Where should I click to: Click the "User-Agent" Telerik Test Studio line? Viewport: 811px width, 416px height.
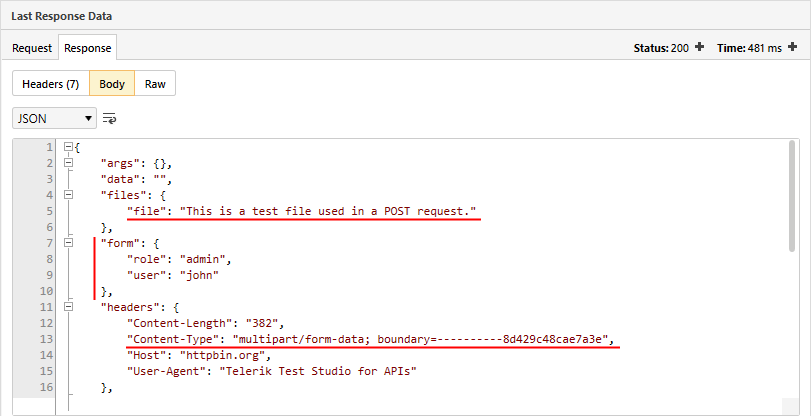click(x=272, y=372)
